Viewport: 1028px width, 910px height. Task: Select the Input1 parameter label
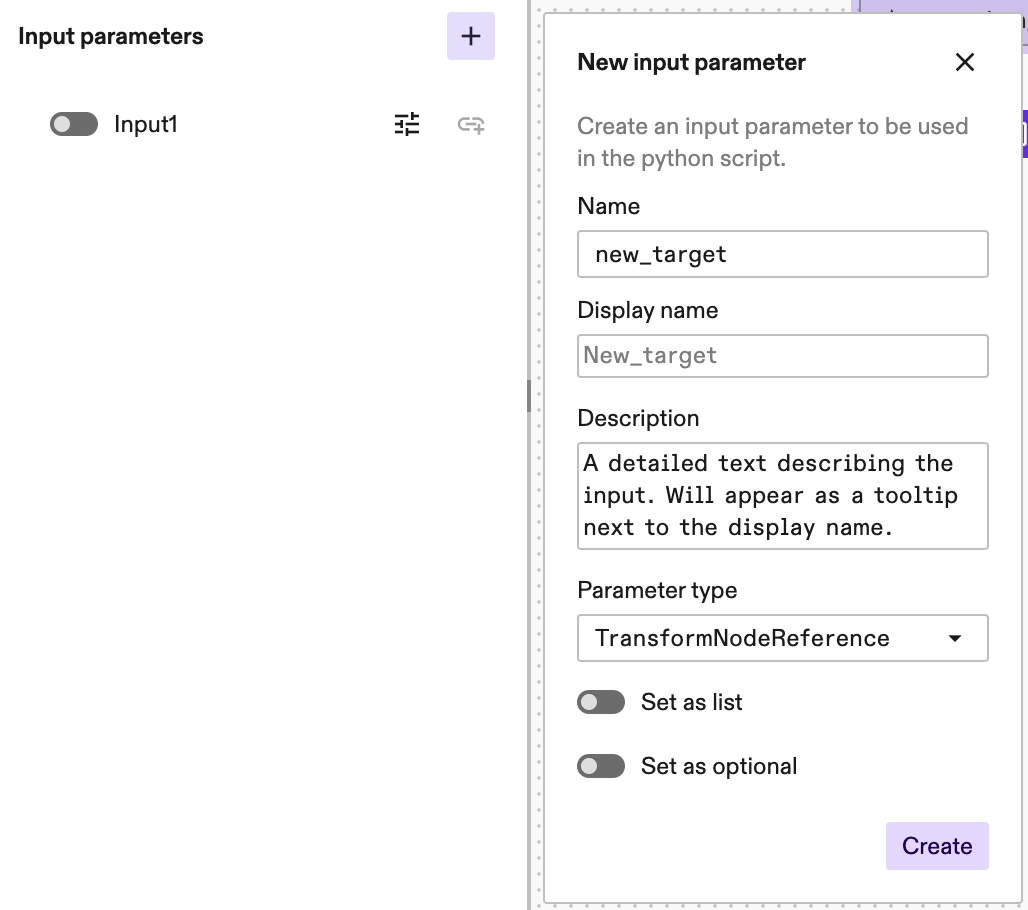coord(146,123)
